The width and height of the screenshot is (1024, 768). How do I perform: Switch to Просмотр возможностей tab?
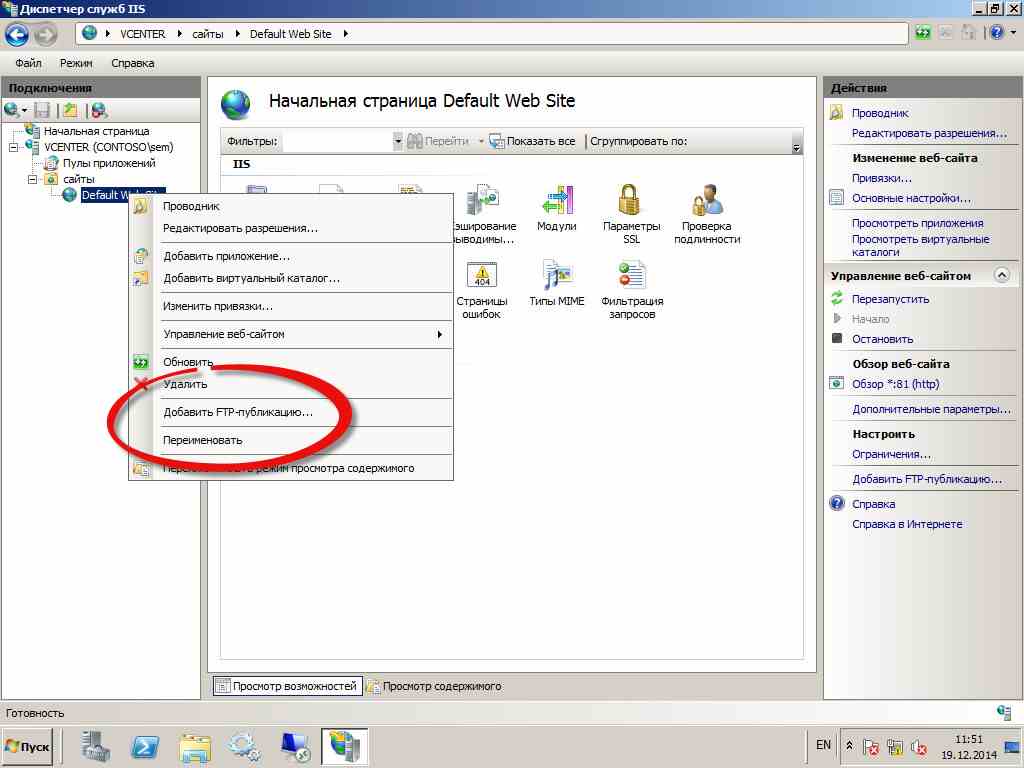(x=288, y=686)
